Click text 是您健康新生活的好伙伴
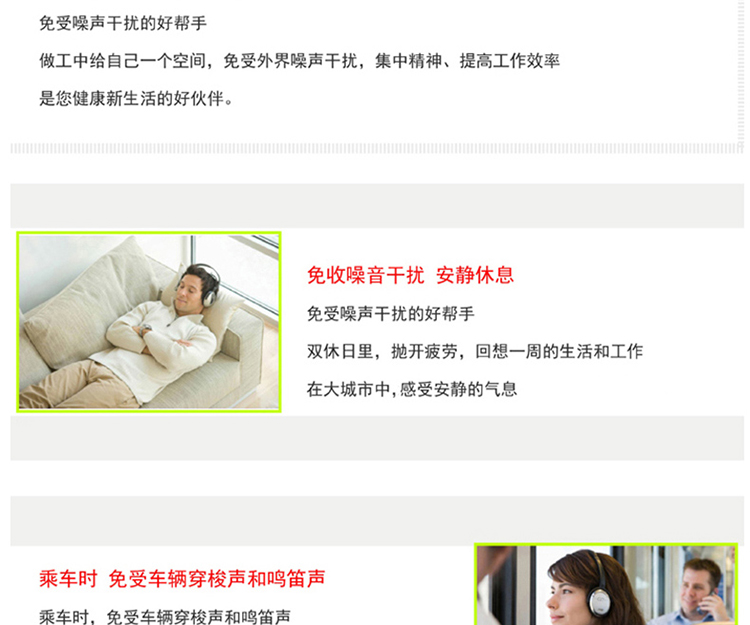The width and height of the screenshot is (750, 625). 136,99
